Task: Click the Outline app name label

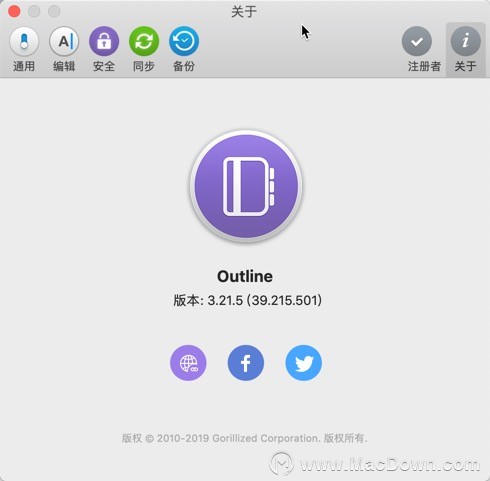Action: (x=245, y=276)
